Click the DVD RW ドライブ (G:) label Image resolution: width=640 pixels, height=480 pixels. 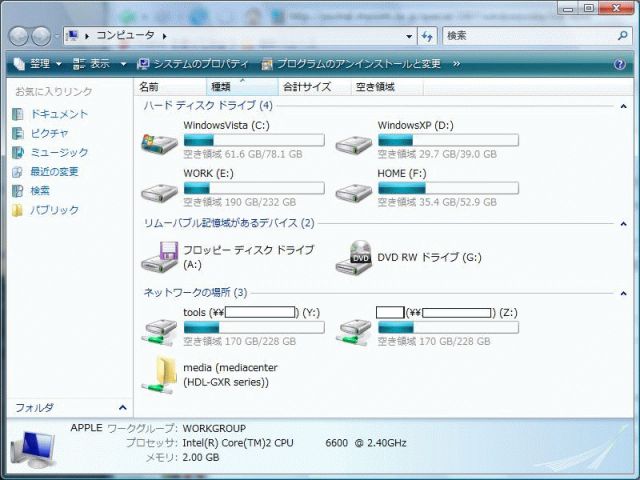429,257
